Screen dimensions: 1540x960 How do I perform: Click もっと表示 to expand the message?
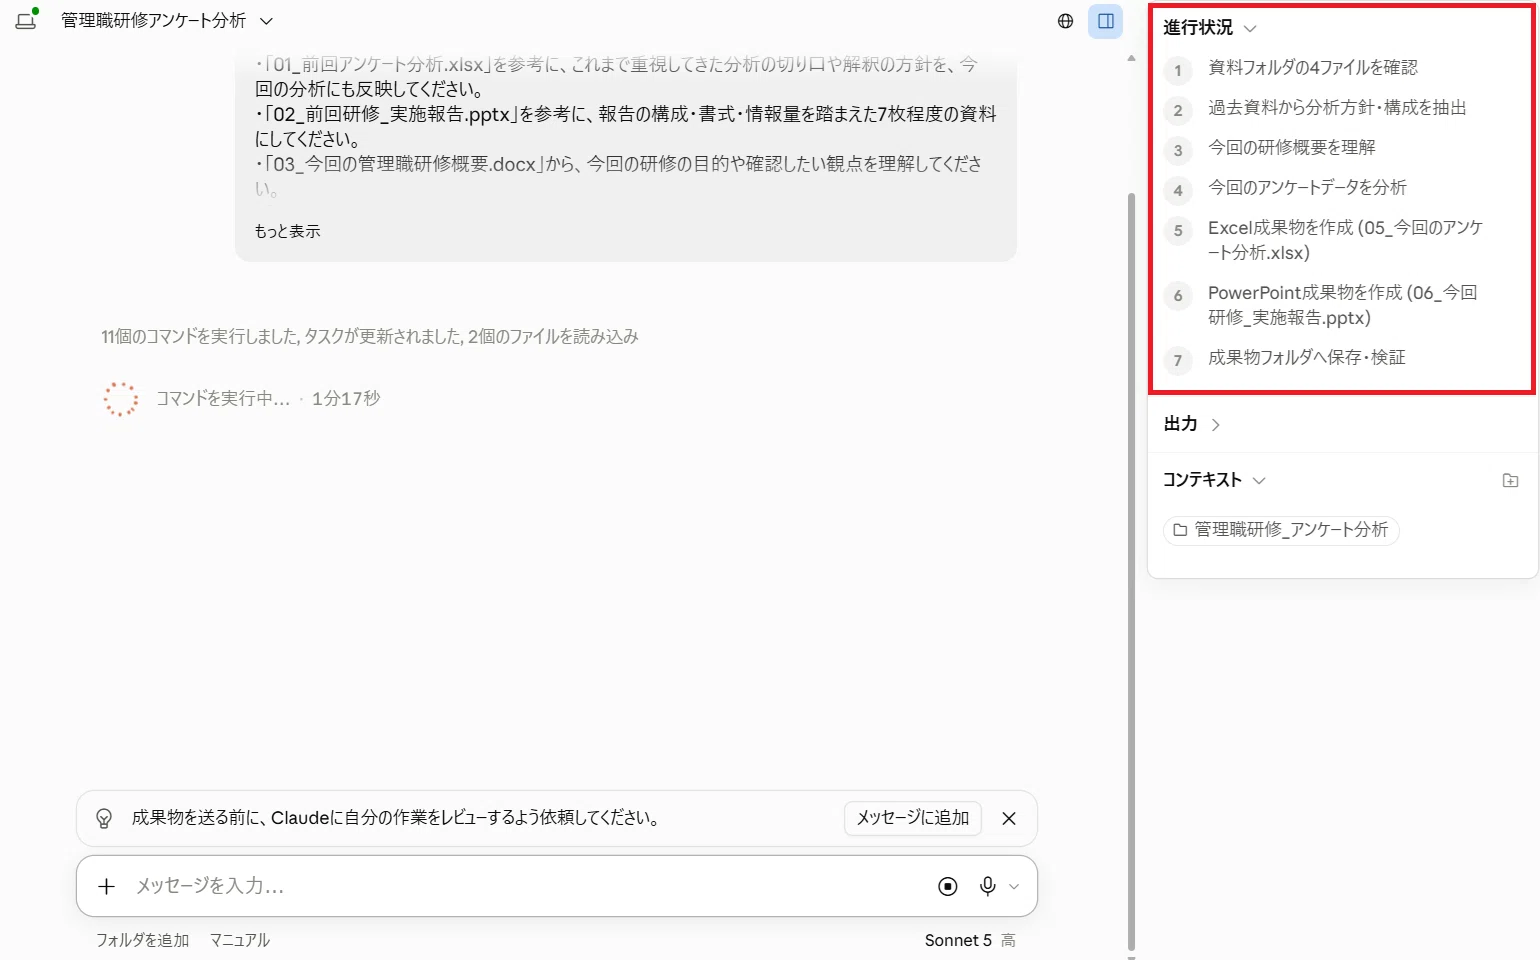coord(287,231)
